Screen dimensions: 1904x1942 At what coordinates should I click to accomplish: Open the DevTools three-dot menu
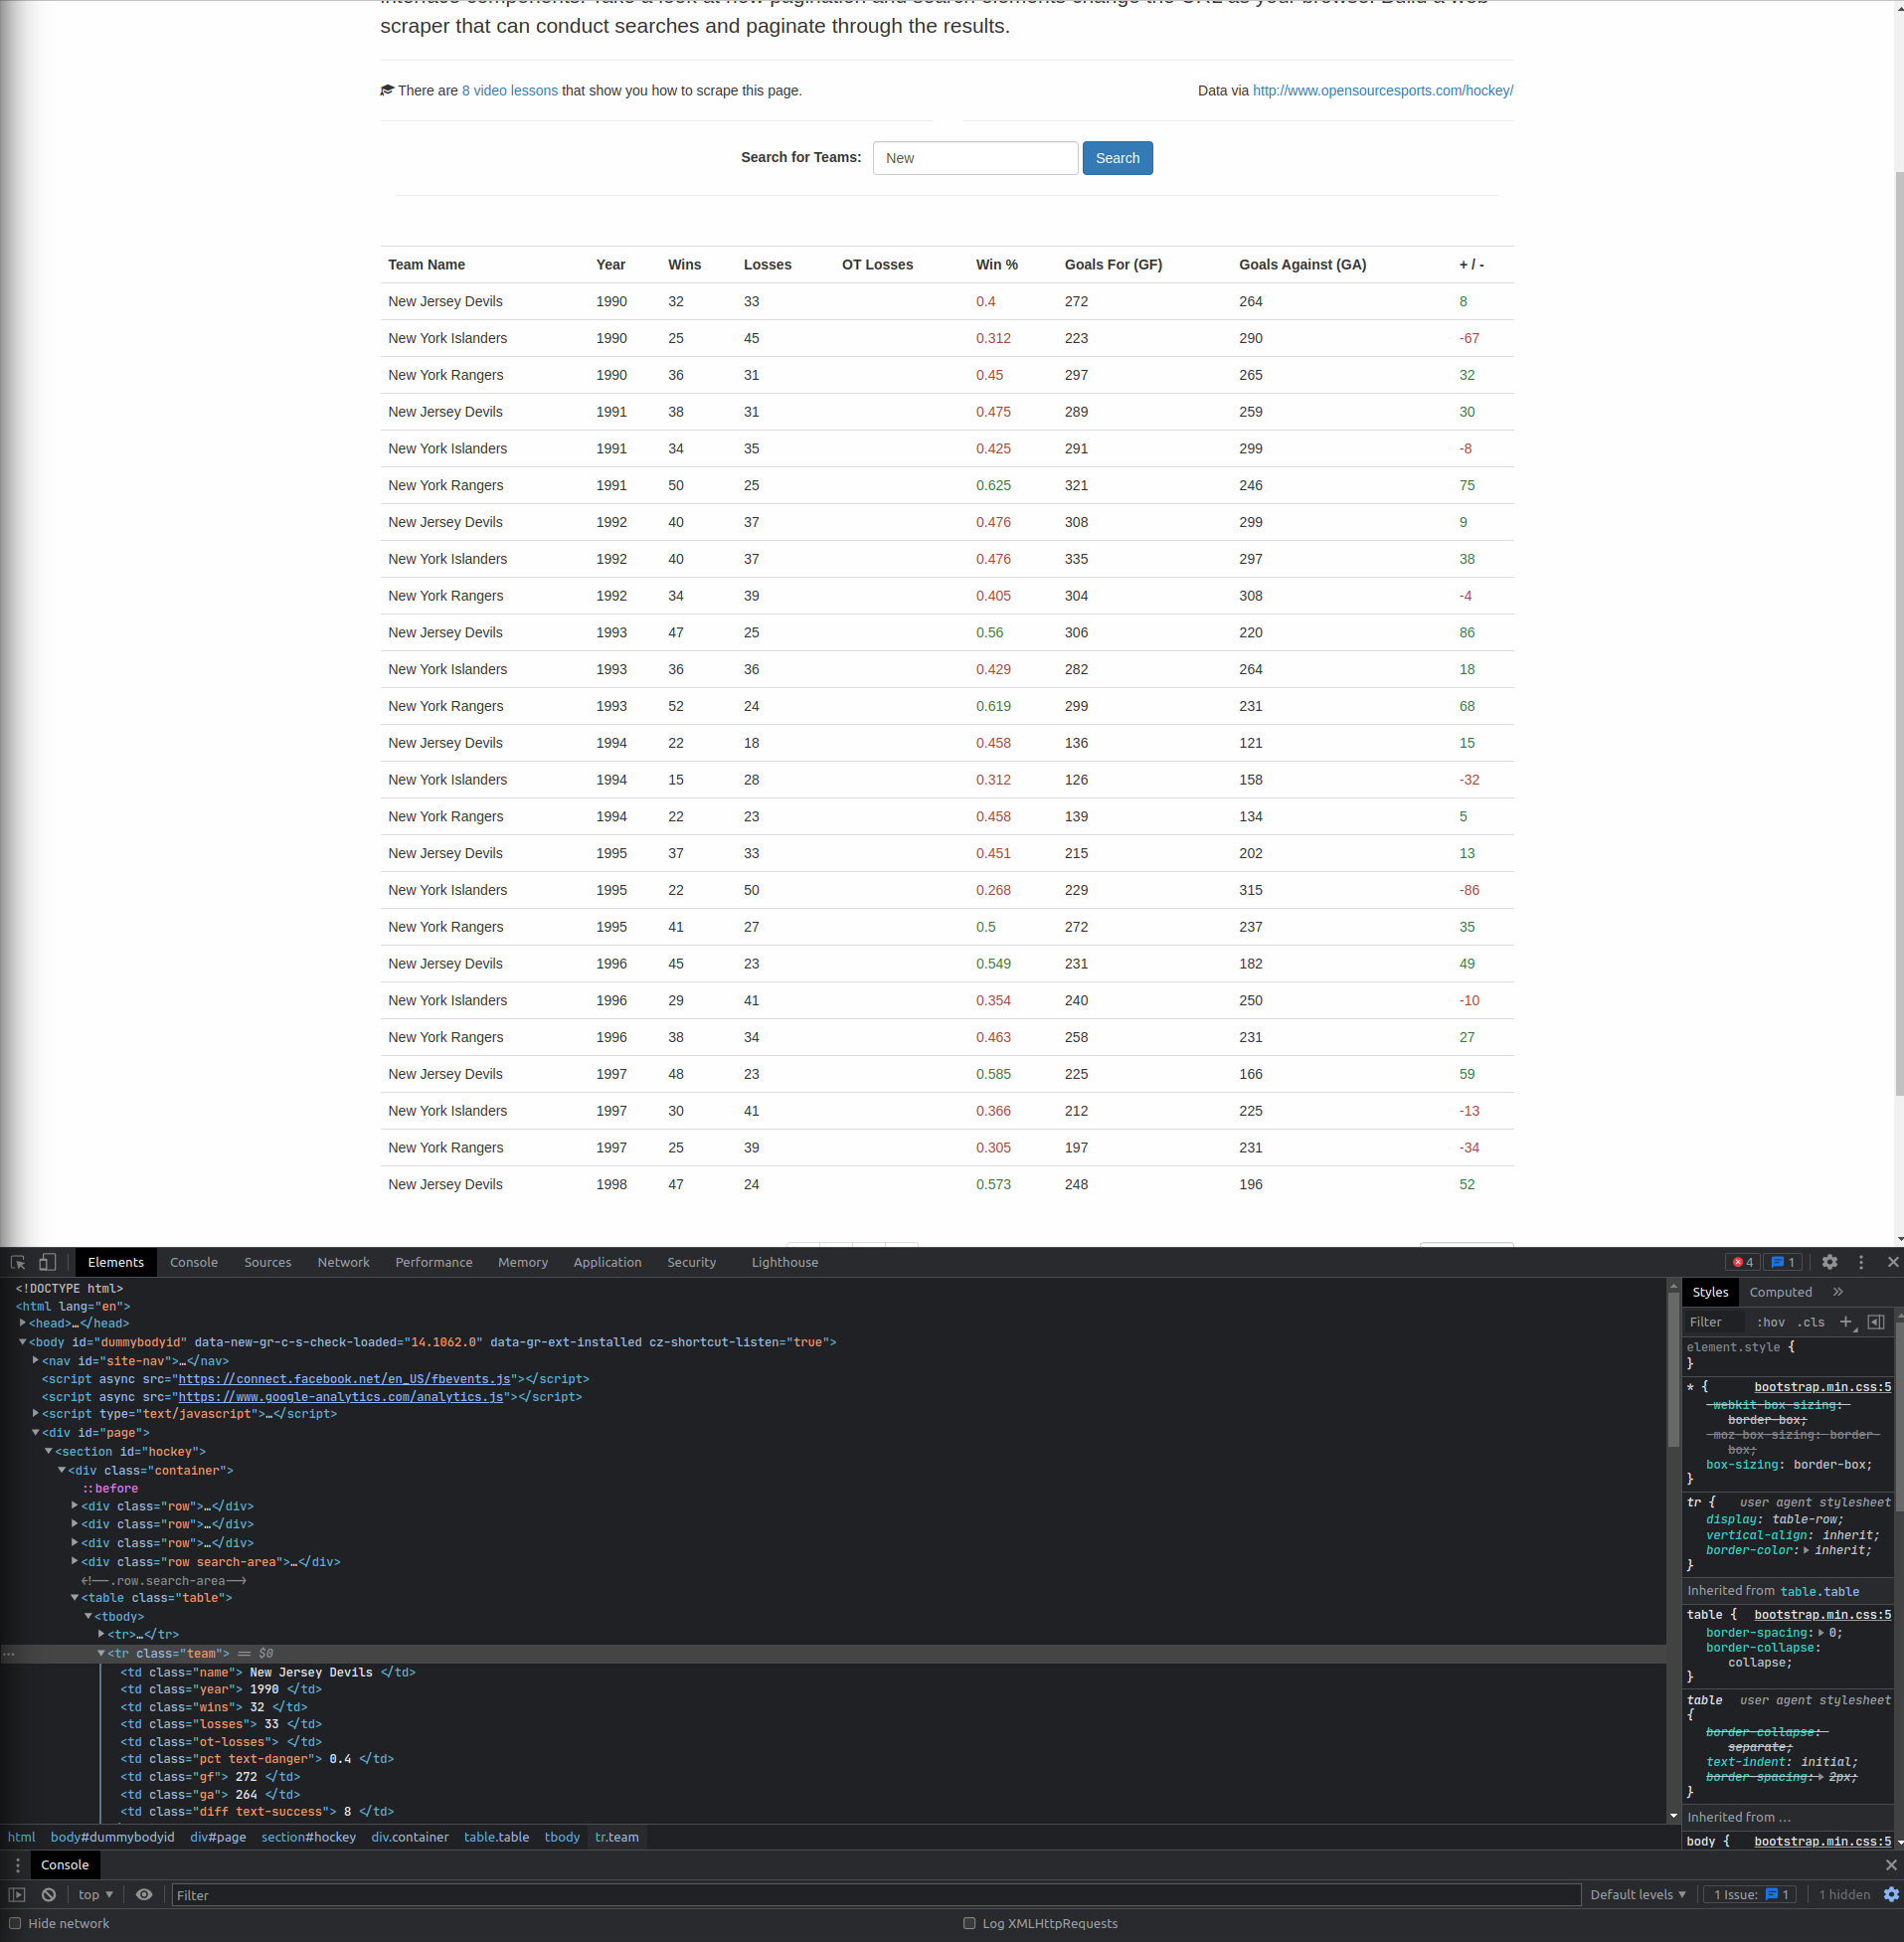1861,1262
